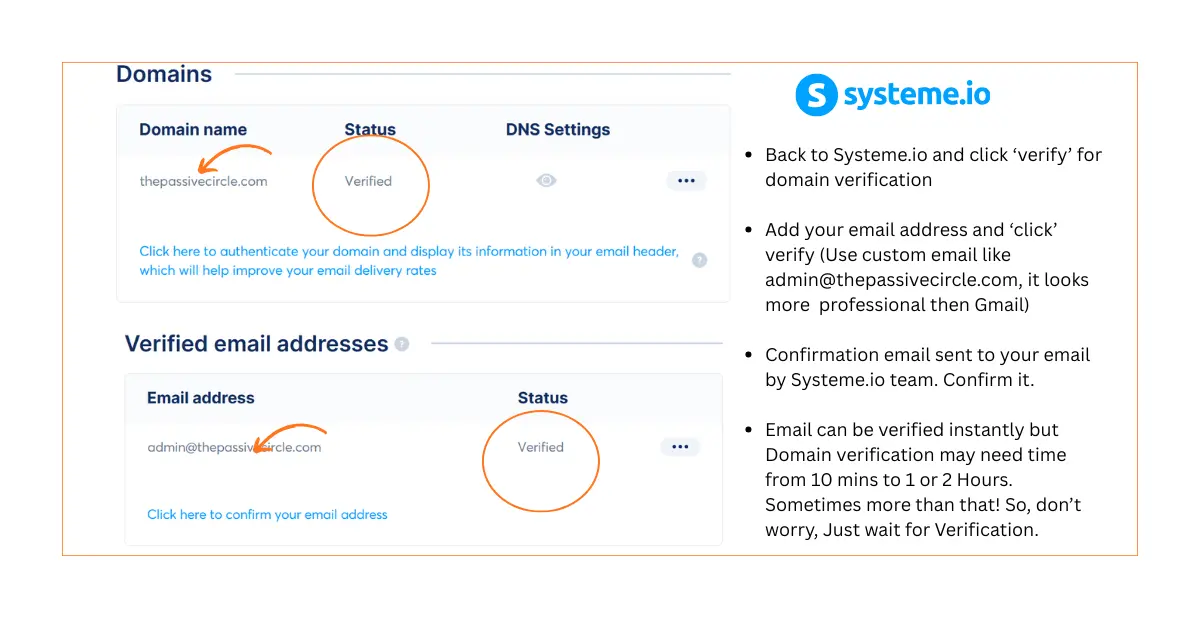Click the Verified status of the domain
The height and width of the screenshot is (618, 1200).
point(368,181)
